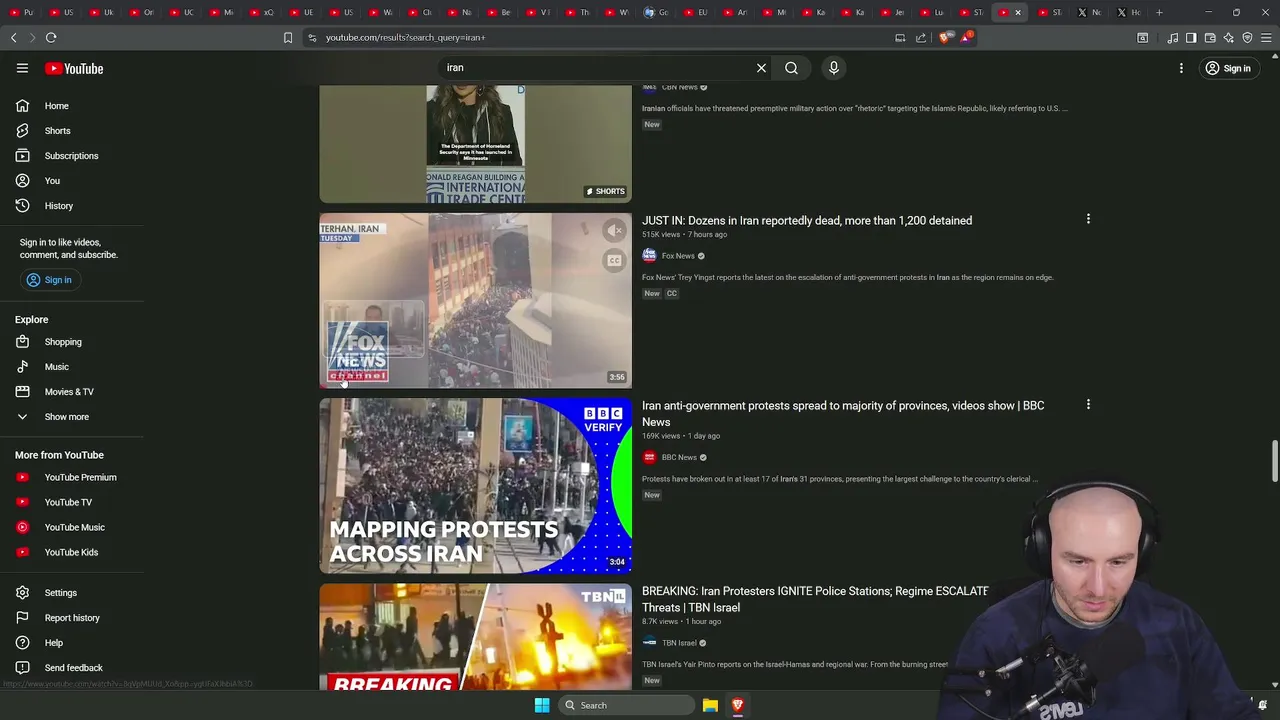Go back with the browser back arrow
The height and width of the screenshot is (720, 1280).
coord(13,38)
